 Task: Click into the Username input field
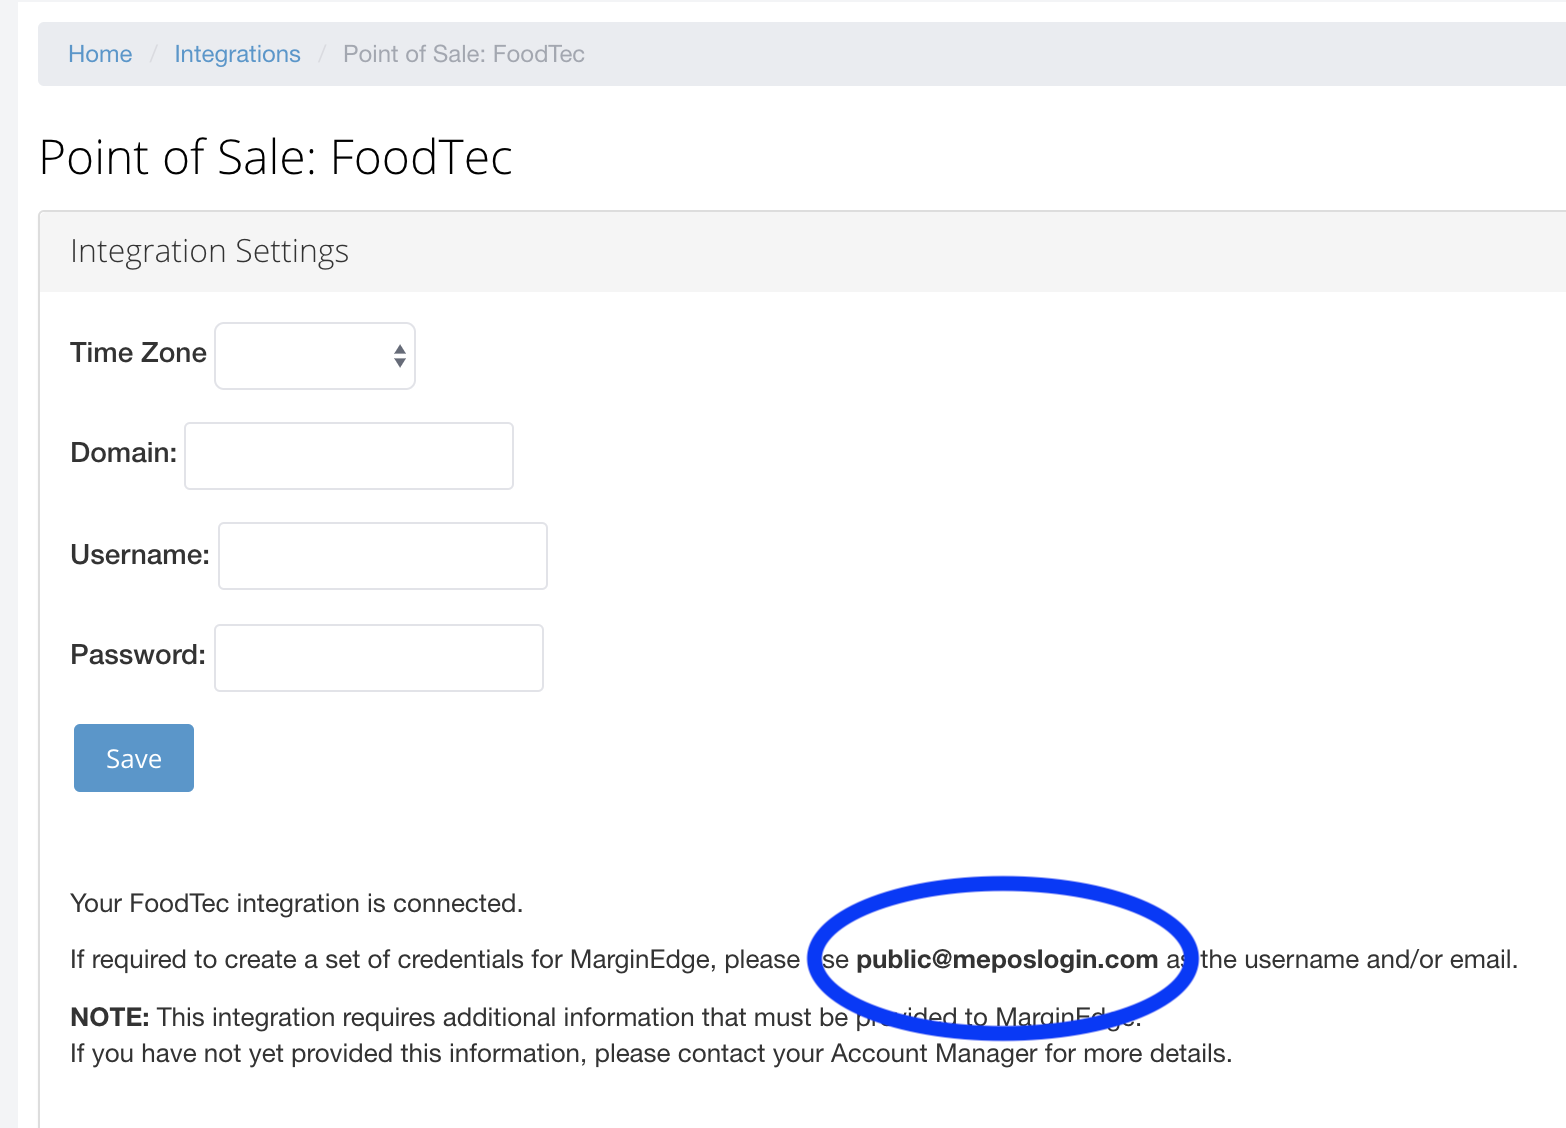382,555
